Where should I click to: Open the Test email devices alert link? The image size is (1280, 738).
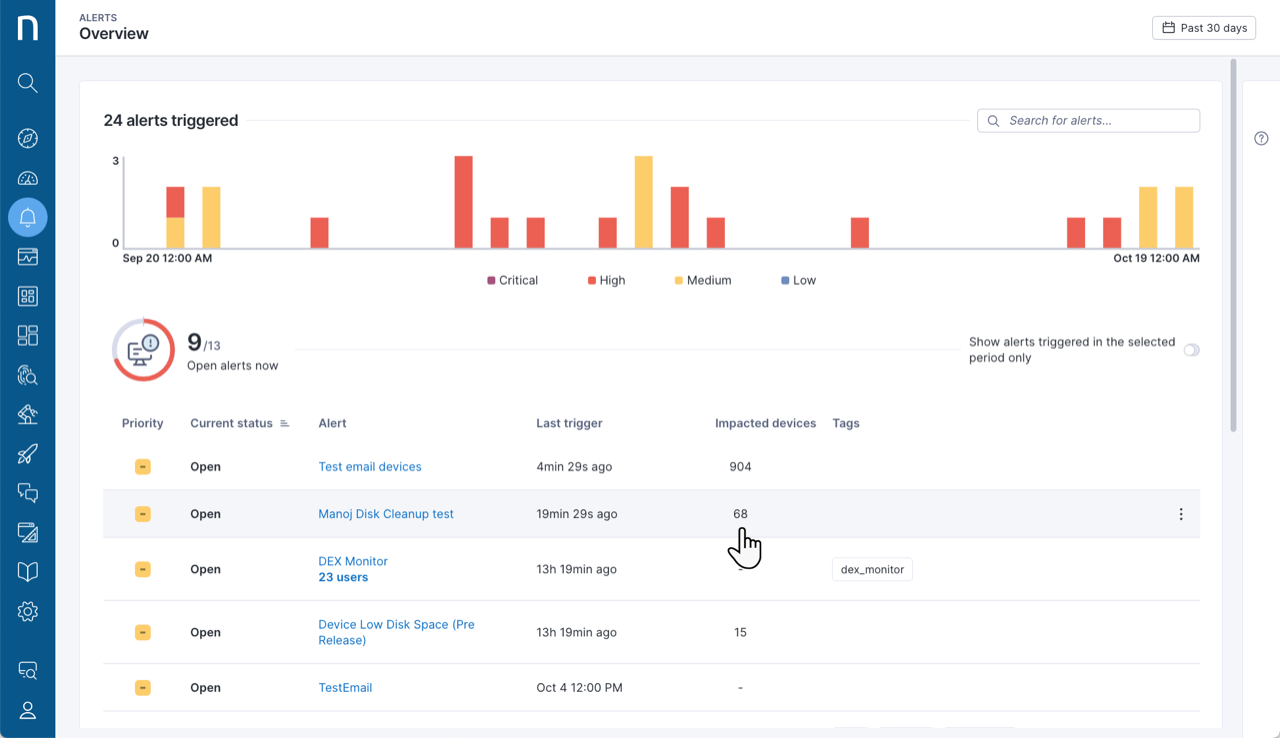click(369, 467)
